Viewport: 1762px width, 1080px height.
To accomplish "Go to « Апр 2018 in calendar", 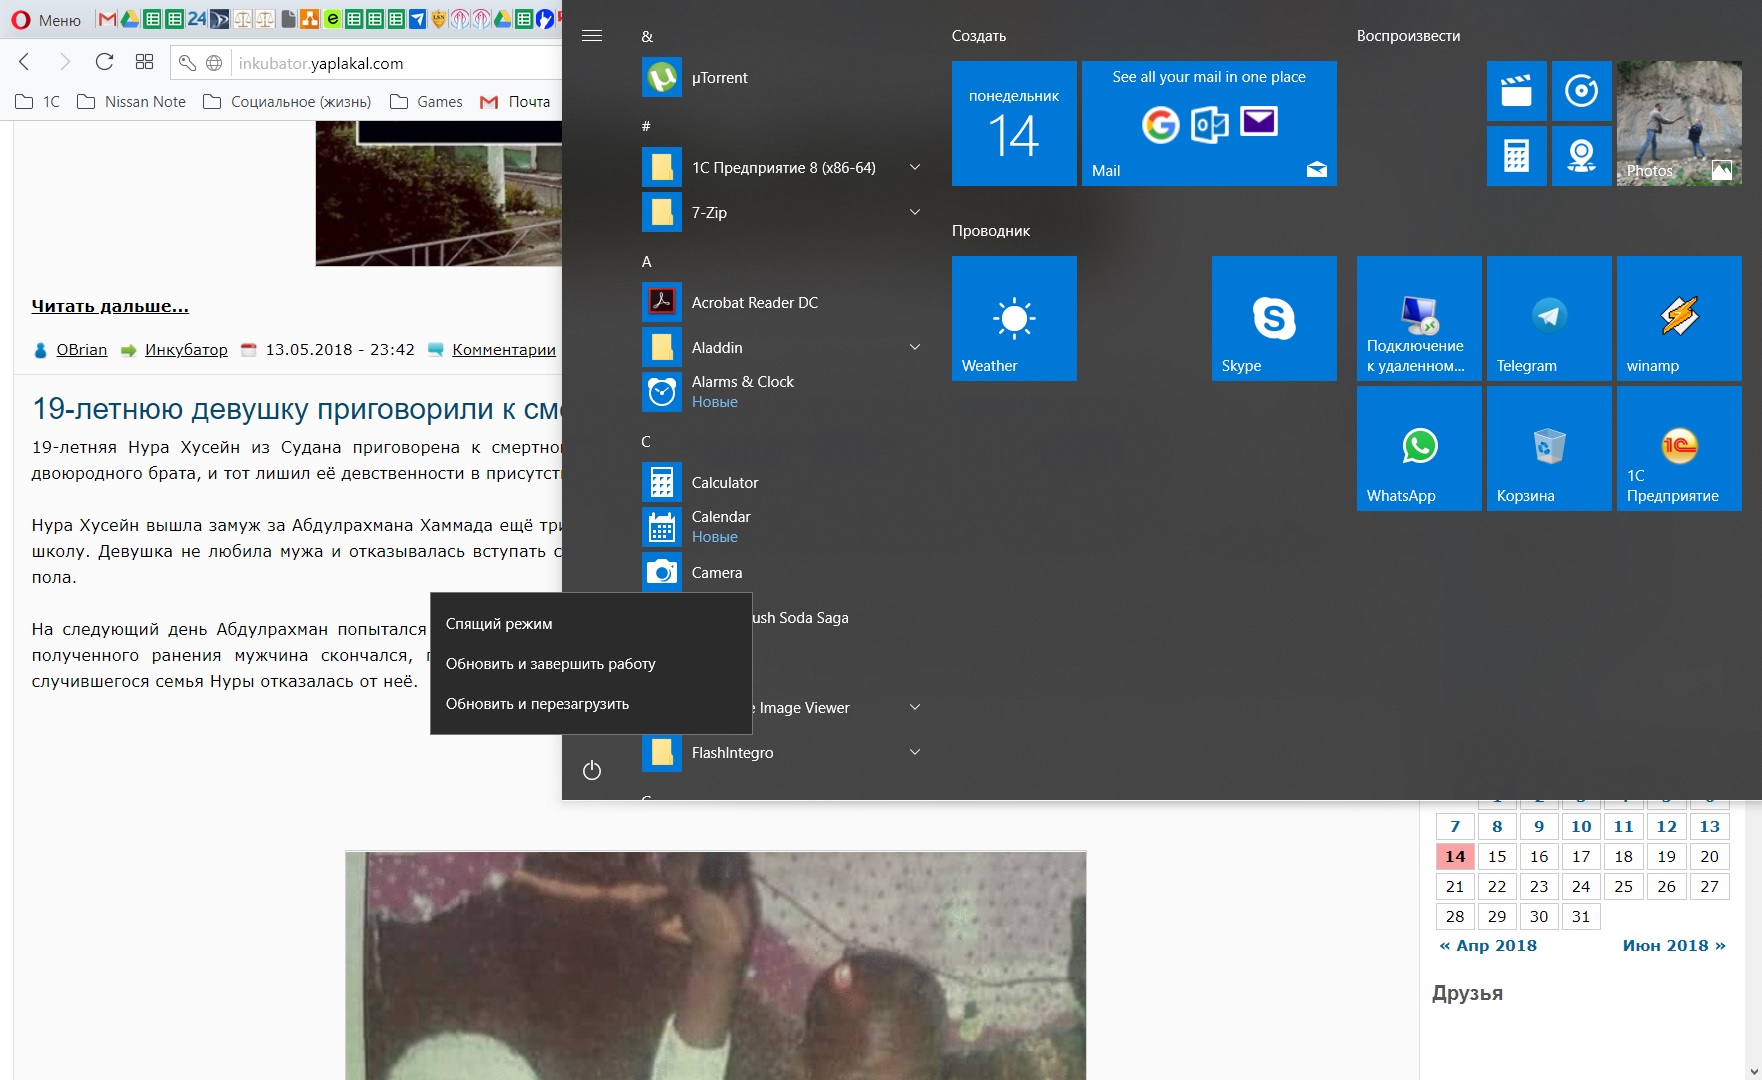I will (x=1488, y=946).
